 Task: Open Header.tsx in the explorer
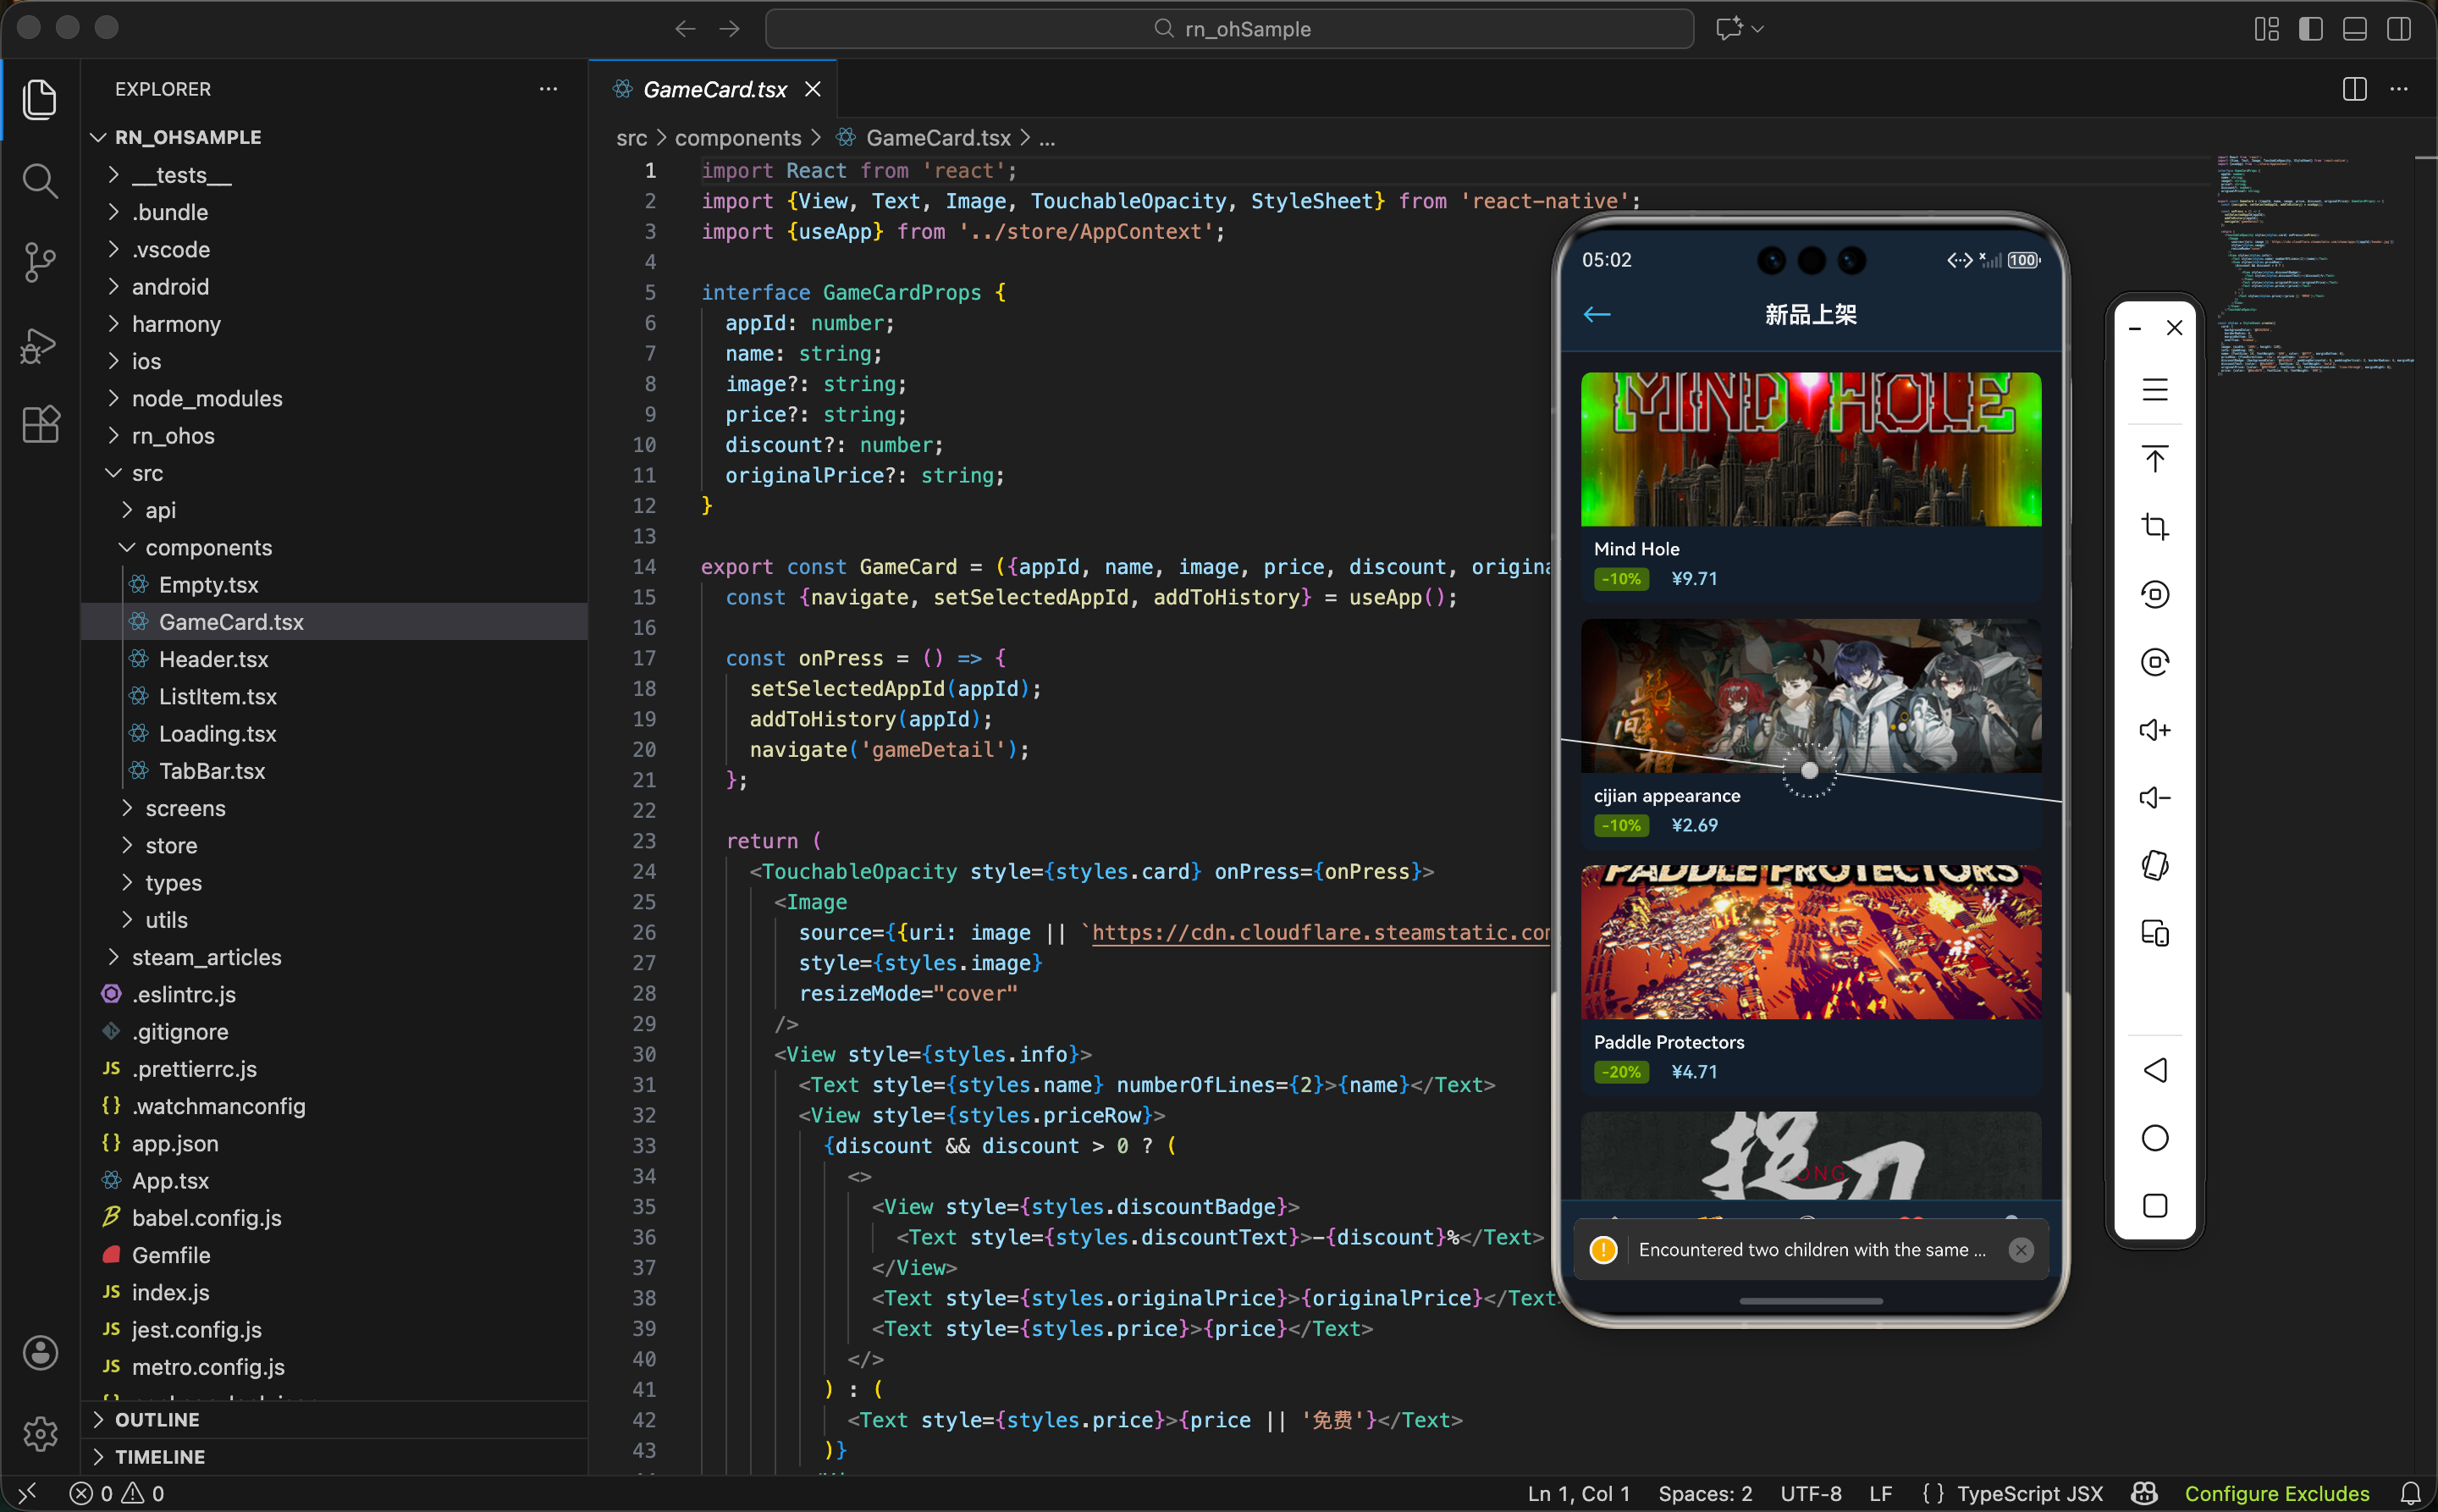coord(213,659)
